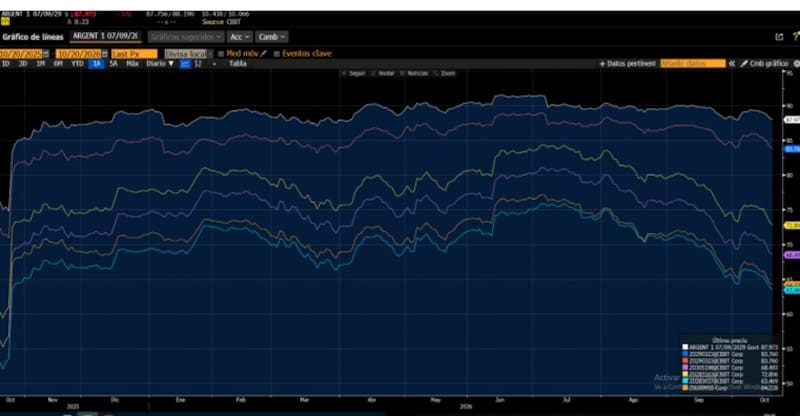Viewport: 800px width, 416px height.
Task: Click the yellow price tag on y-axis
Action: [792, 225]
